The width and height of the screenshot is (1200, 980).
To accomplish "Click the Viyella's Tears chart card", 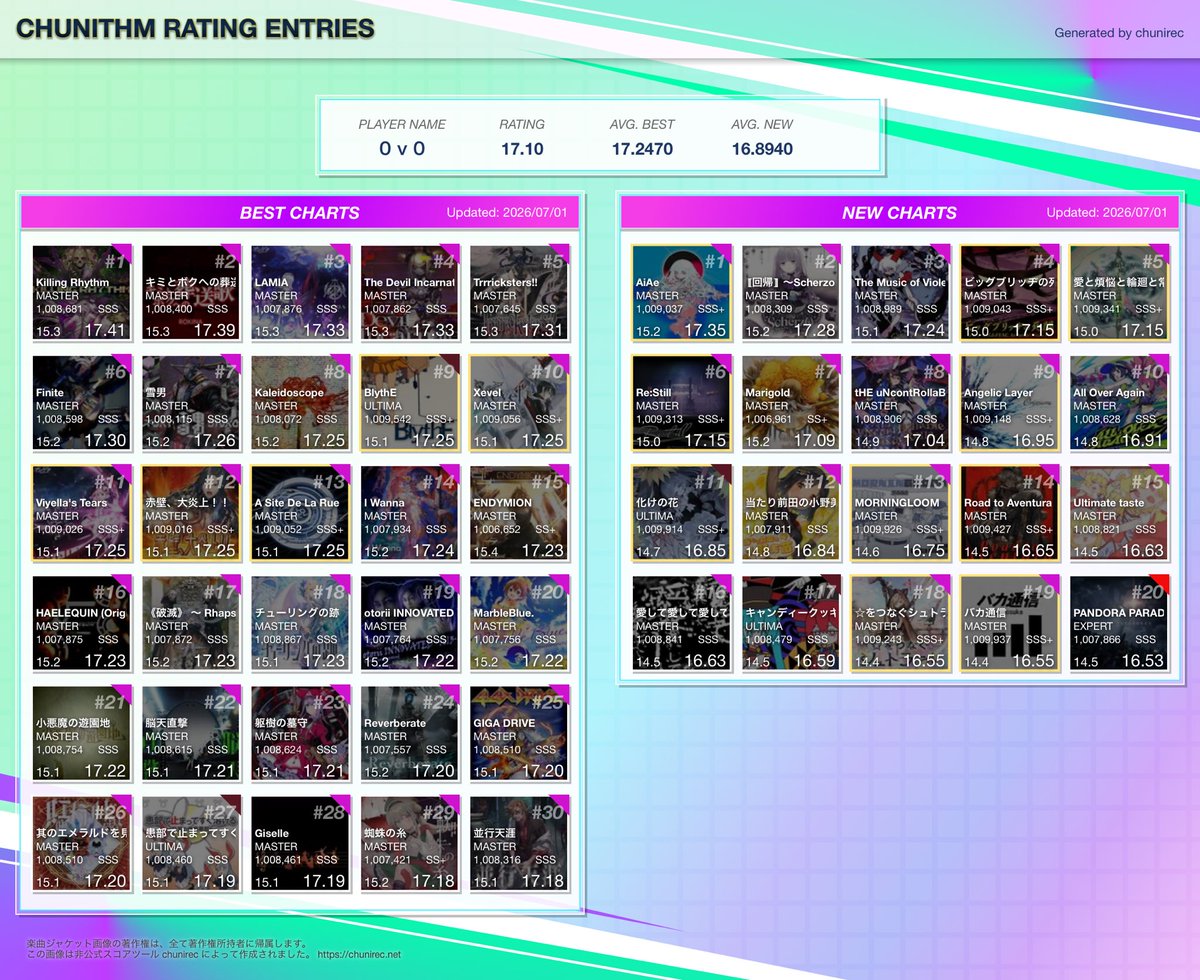I will [x=81, y=512].
